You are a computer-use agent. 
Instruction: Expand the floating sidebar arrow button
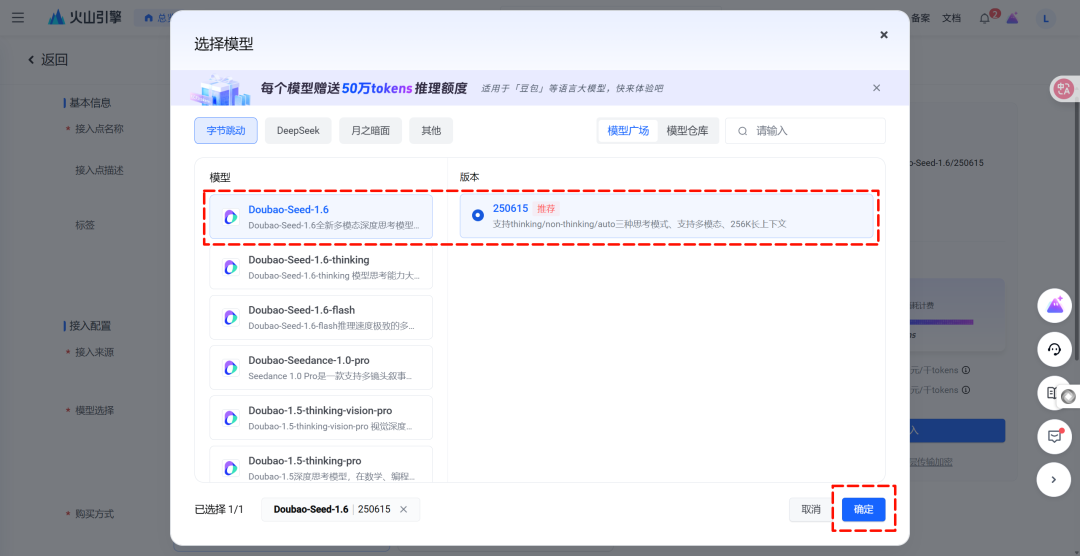pyautogui.click(x=1055, y=480)
